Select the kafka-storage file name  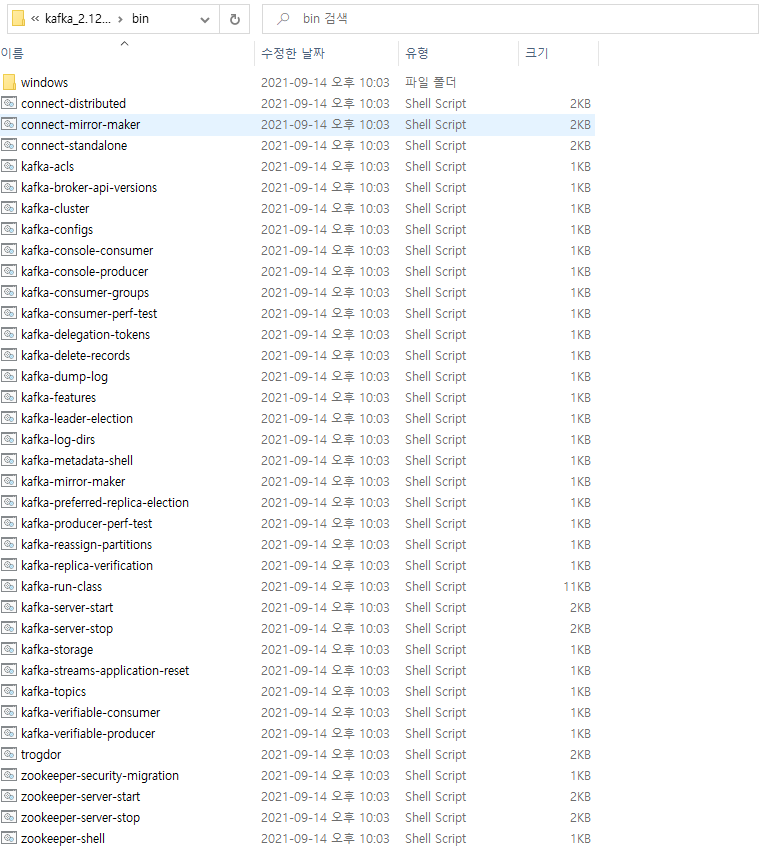click(x=57, y=649)
